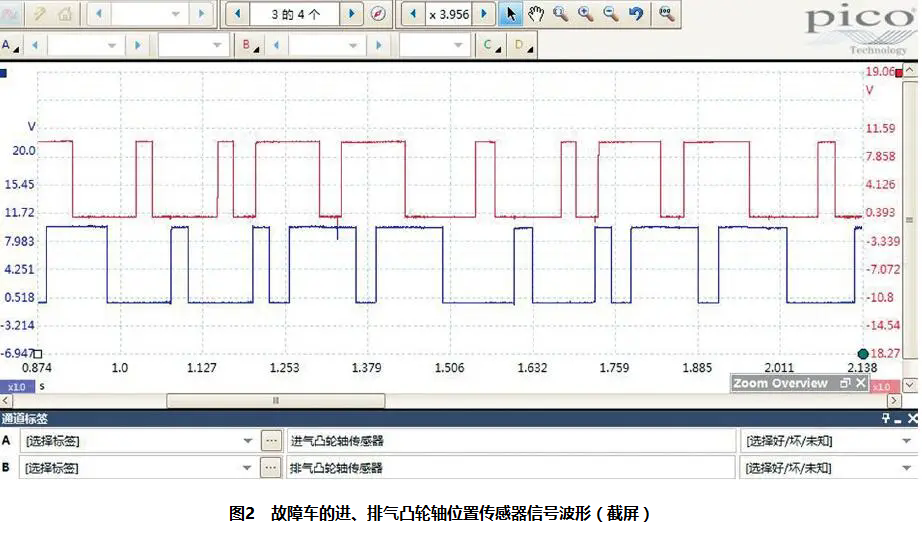
Task: Select the hand pan tool
Action: [536, 14]
